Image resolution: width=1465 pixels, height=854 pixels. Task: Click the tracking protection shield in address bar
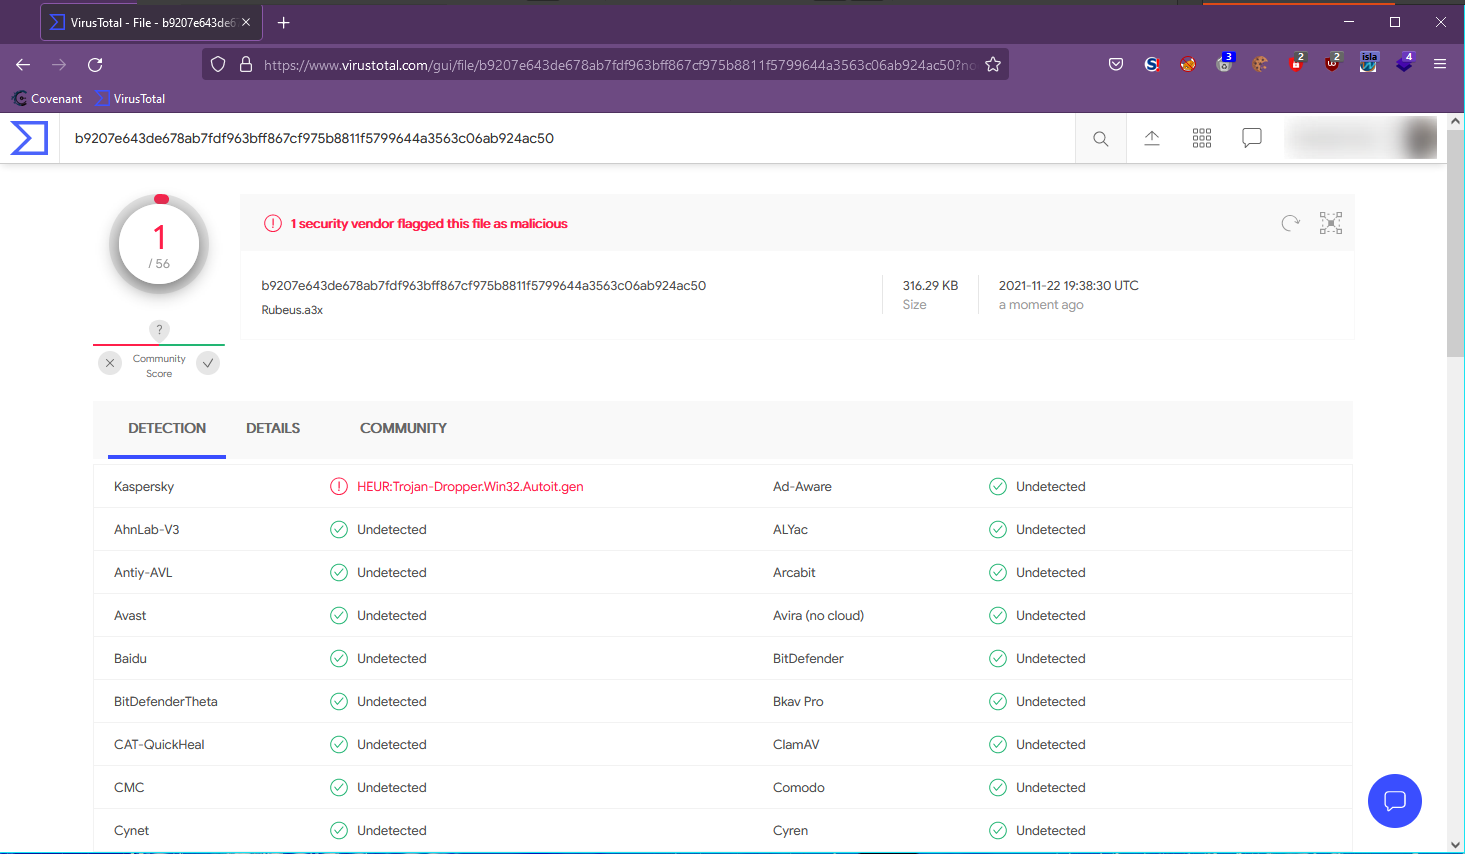(x=218, y=64)
